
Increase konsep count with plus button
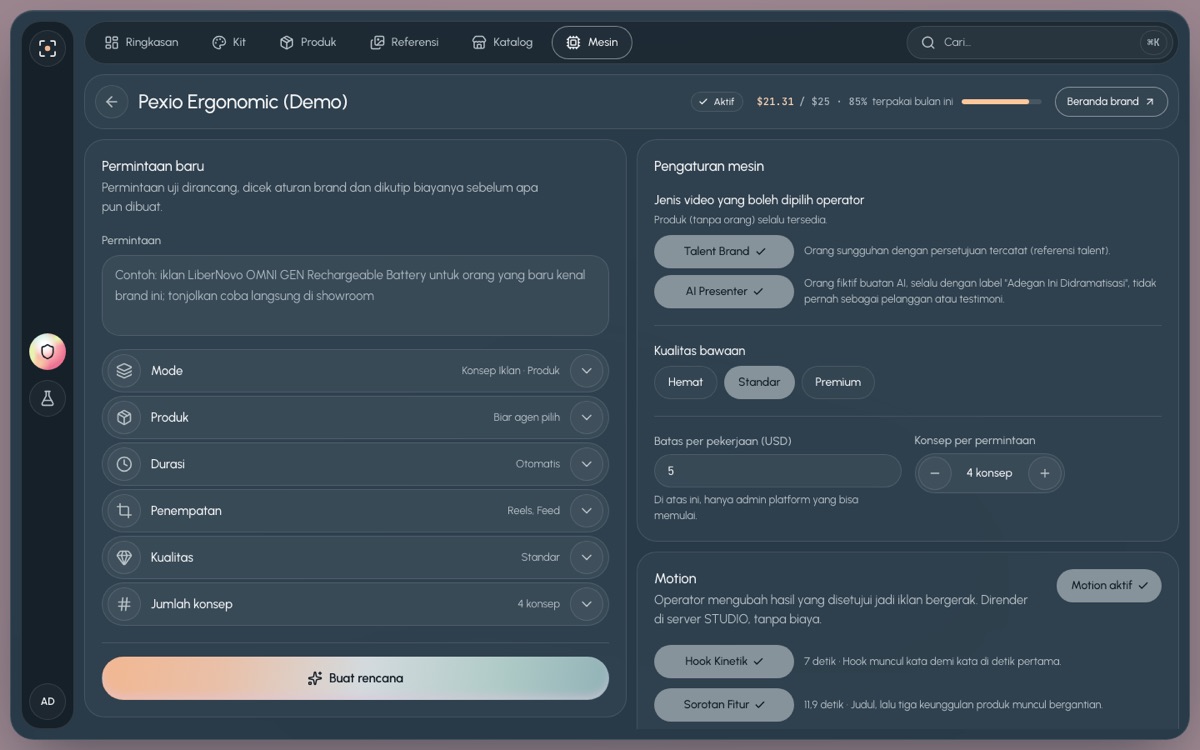[x=1044, y=473]
